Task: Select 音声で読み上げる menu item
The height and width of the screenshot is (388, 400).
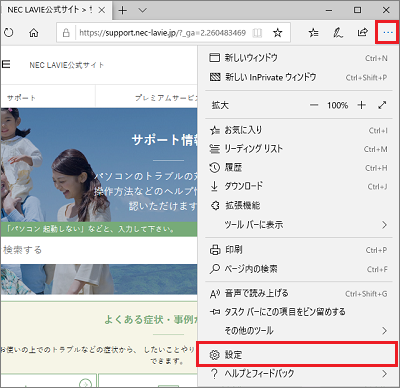Action: pos(297,294)
